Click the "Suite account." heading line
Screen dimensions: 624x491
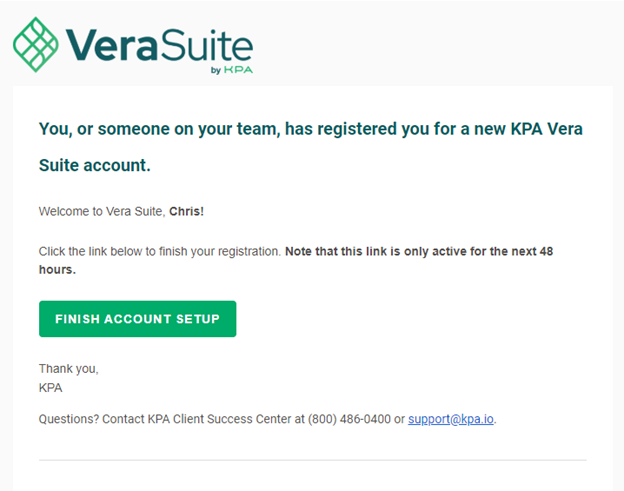tap(95, 165)
